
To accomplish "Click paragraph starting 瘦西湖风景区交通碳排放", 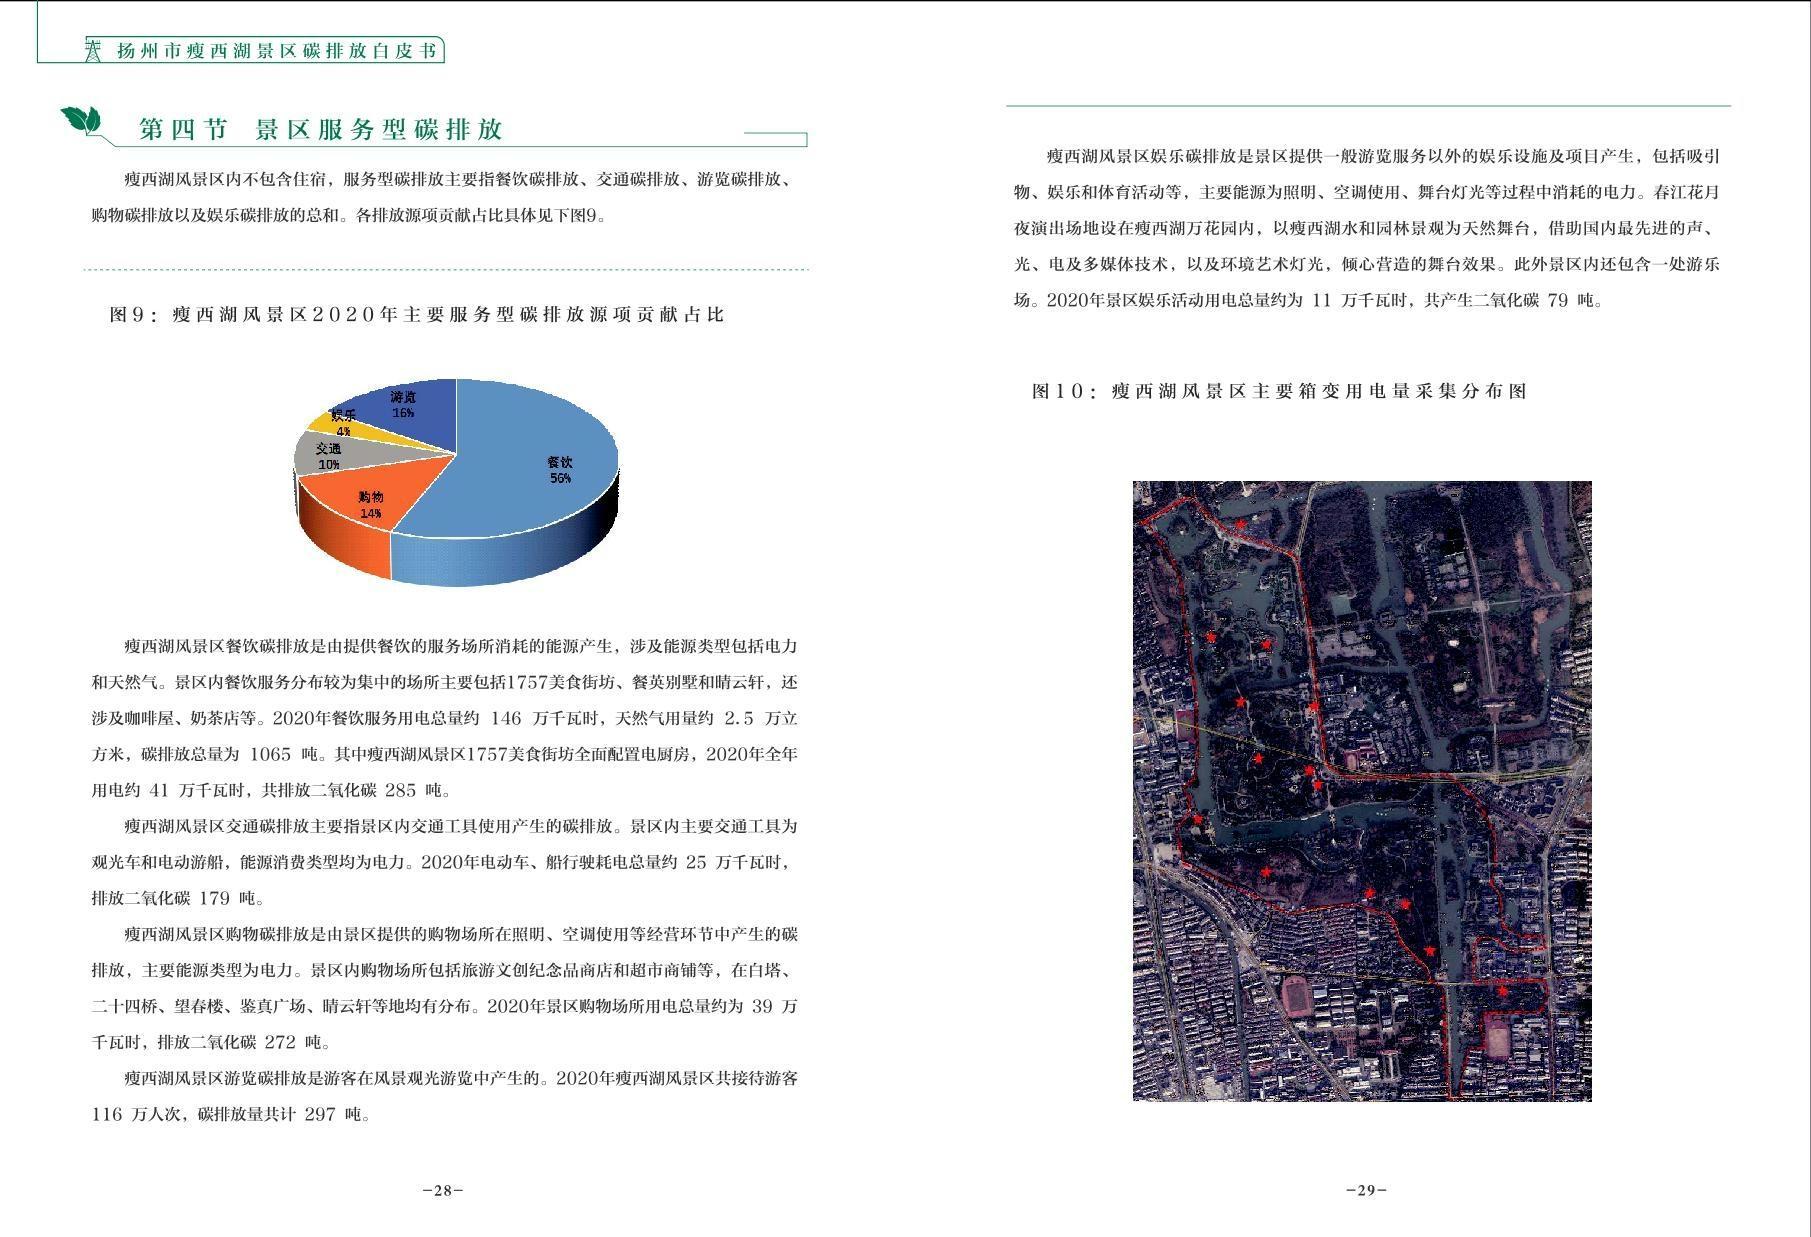I will [444, 862].
